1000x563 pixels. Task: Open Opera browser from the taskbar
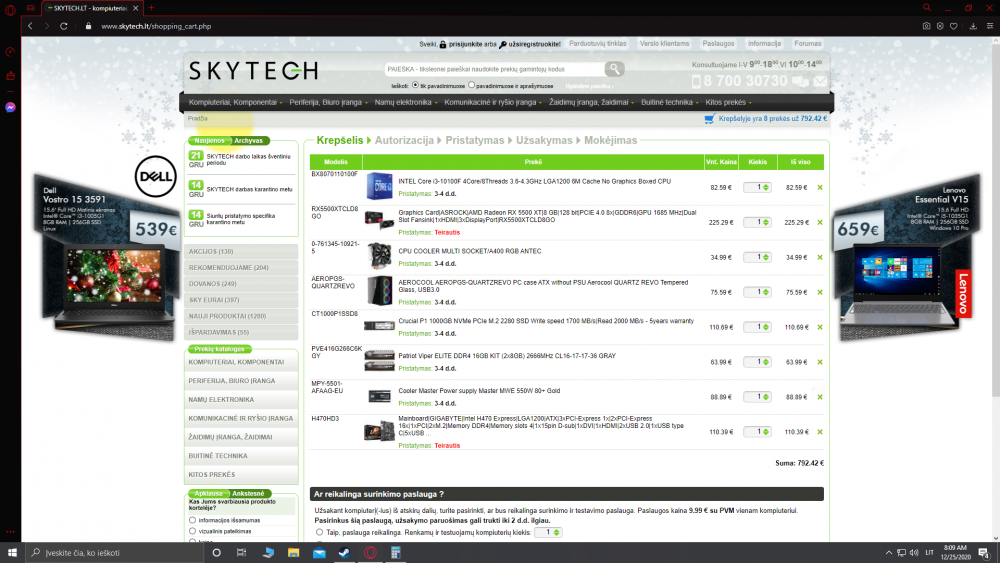(370, 553)
